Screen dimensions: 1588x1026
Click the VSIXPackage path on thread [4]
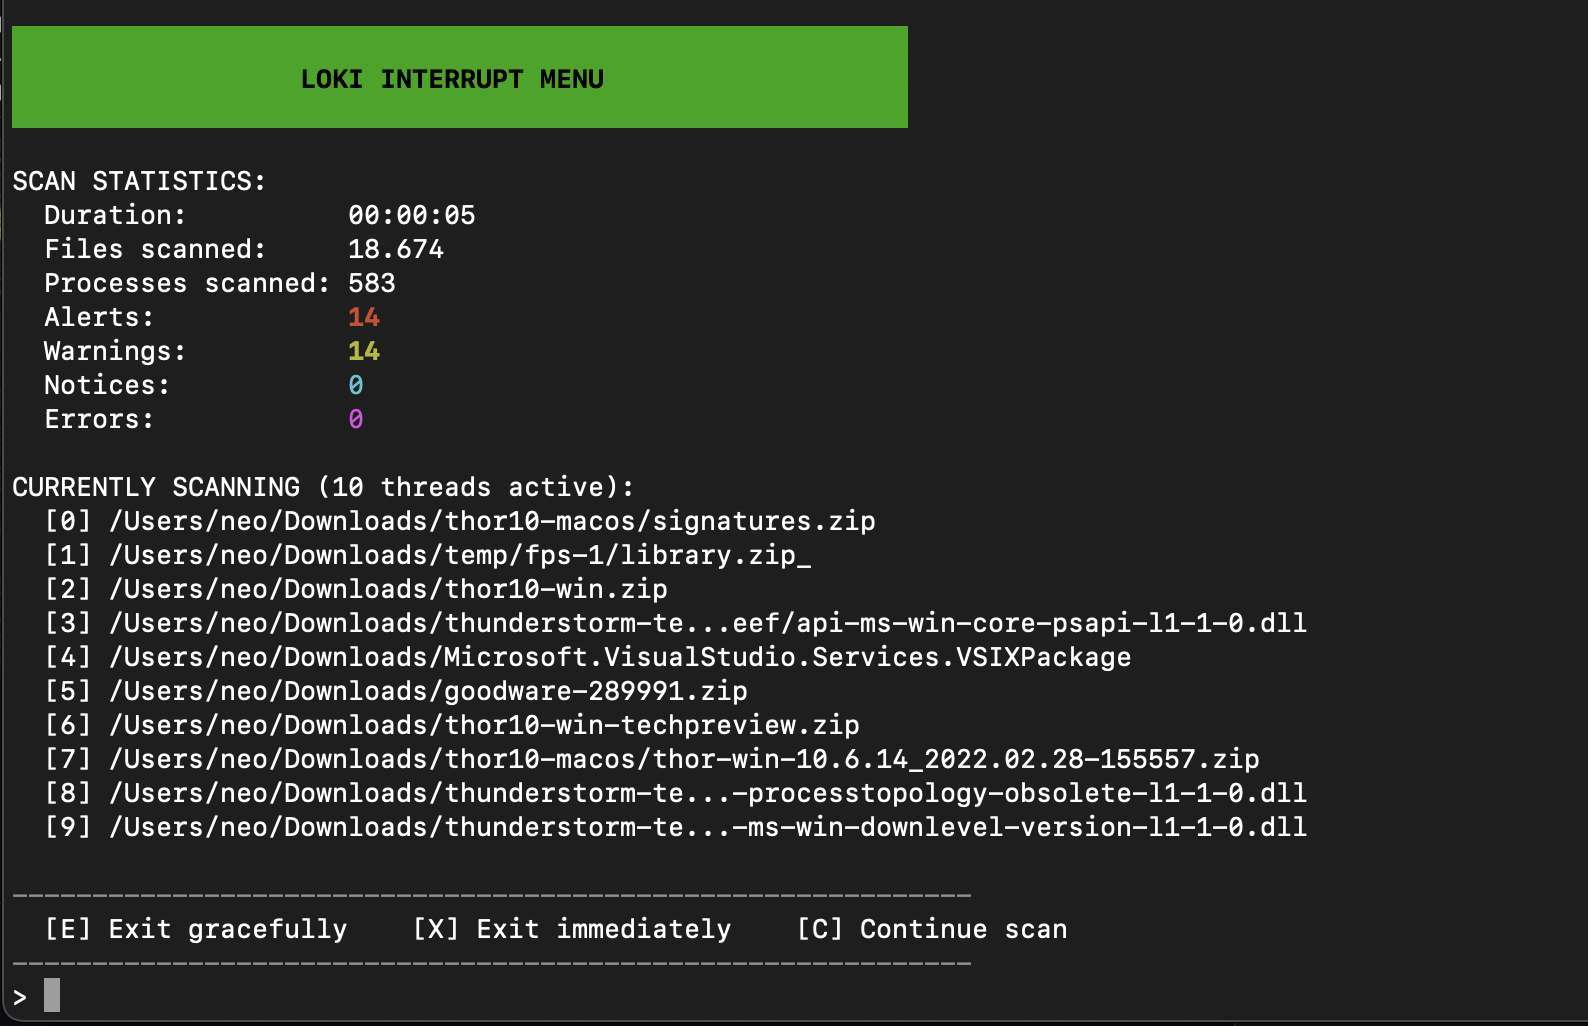click(x=619, y=657)
